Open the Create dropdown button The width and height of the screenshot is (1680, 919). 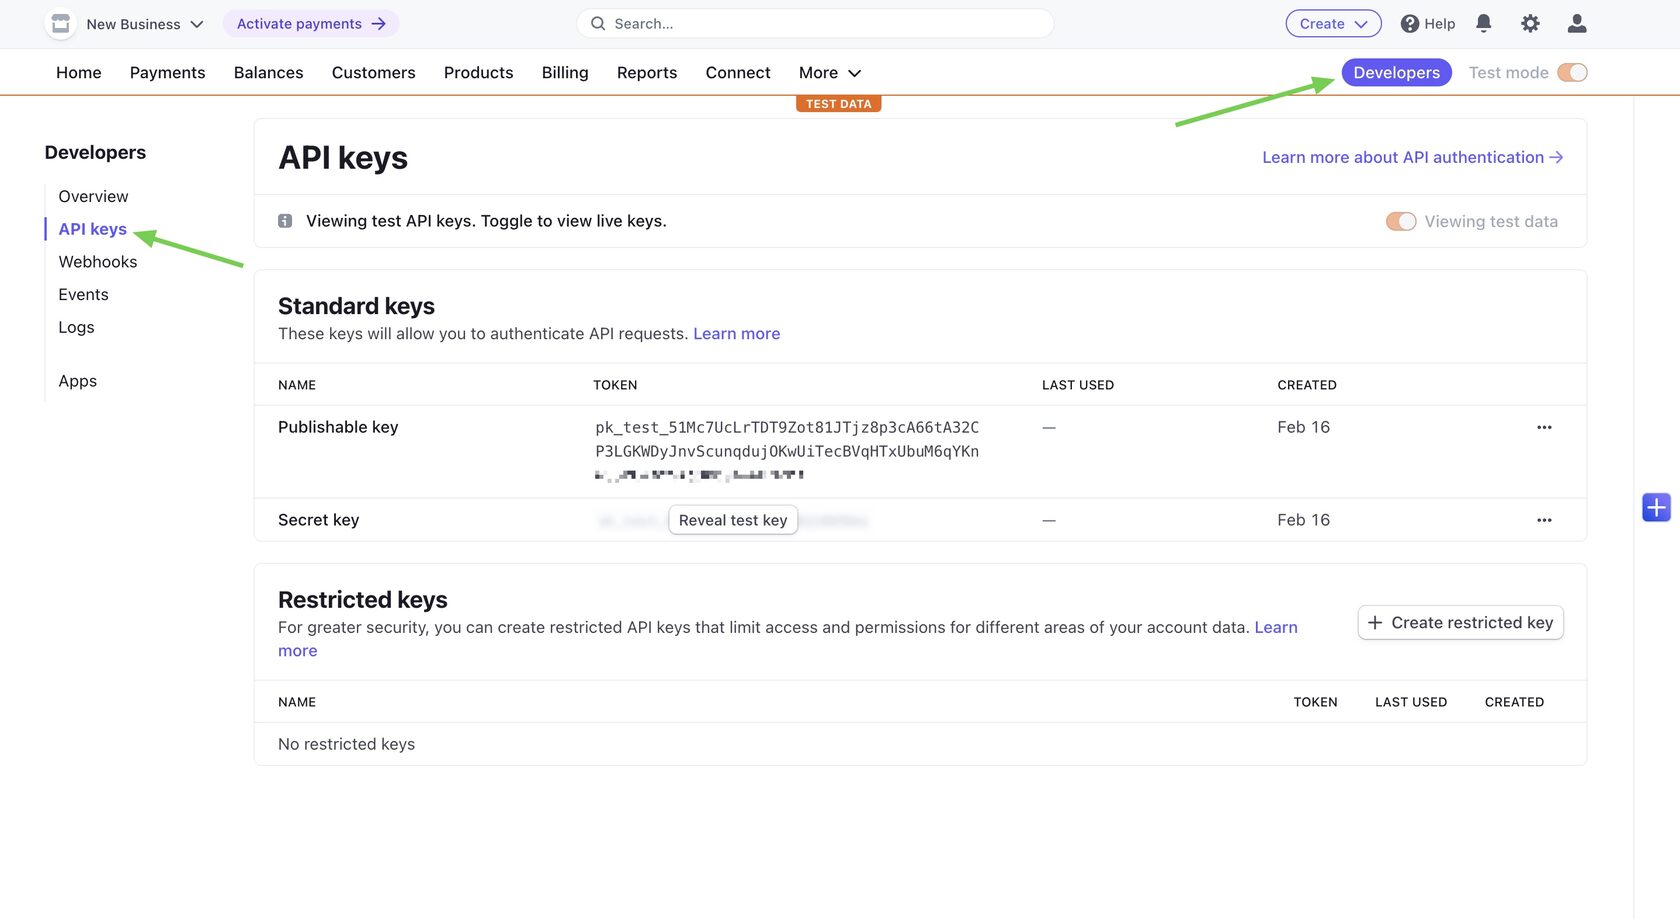[x=1333, y=23]
